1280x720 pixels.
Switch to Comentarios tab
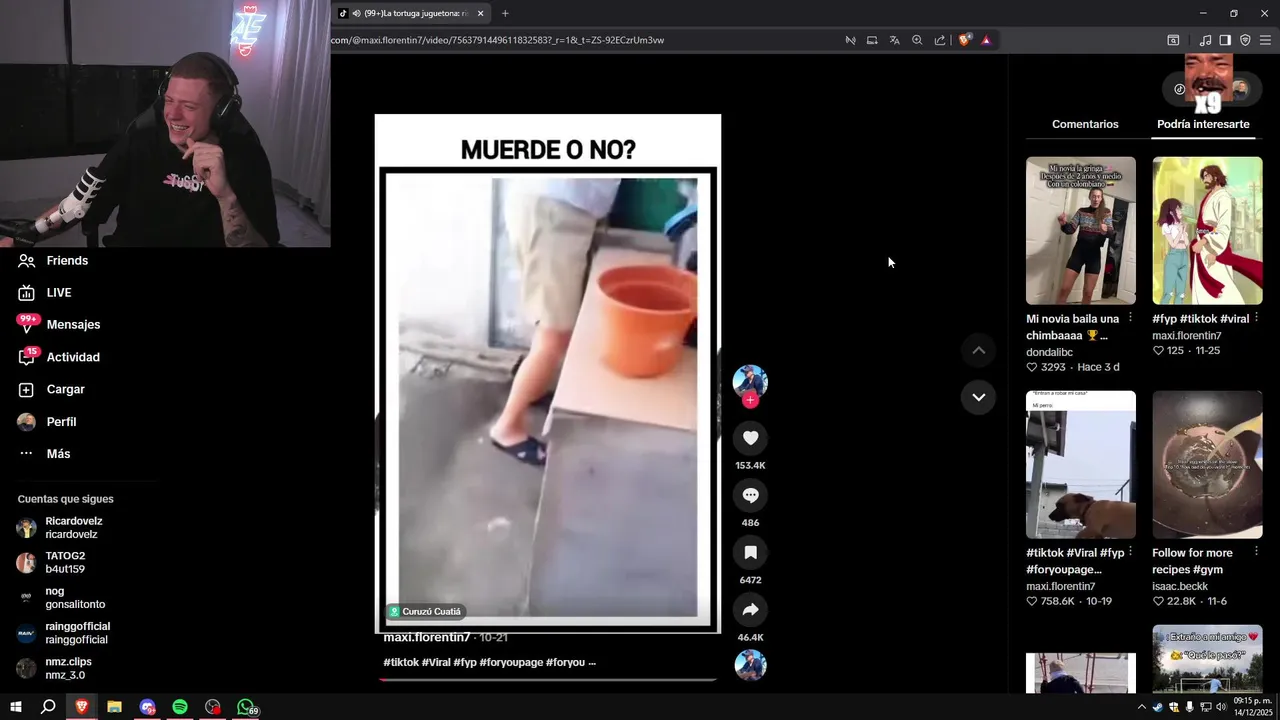coord(1085,124)
